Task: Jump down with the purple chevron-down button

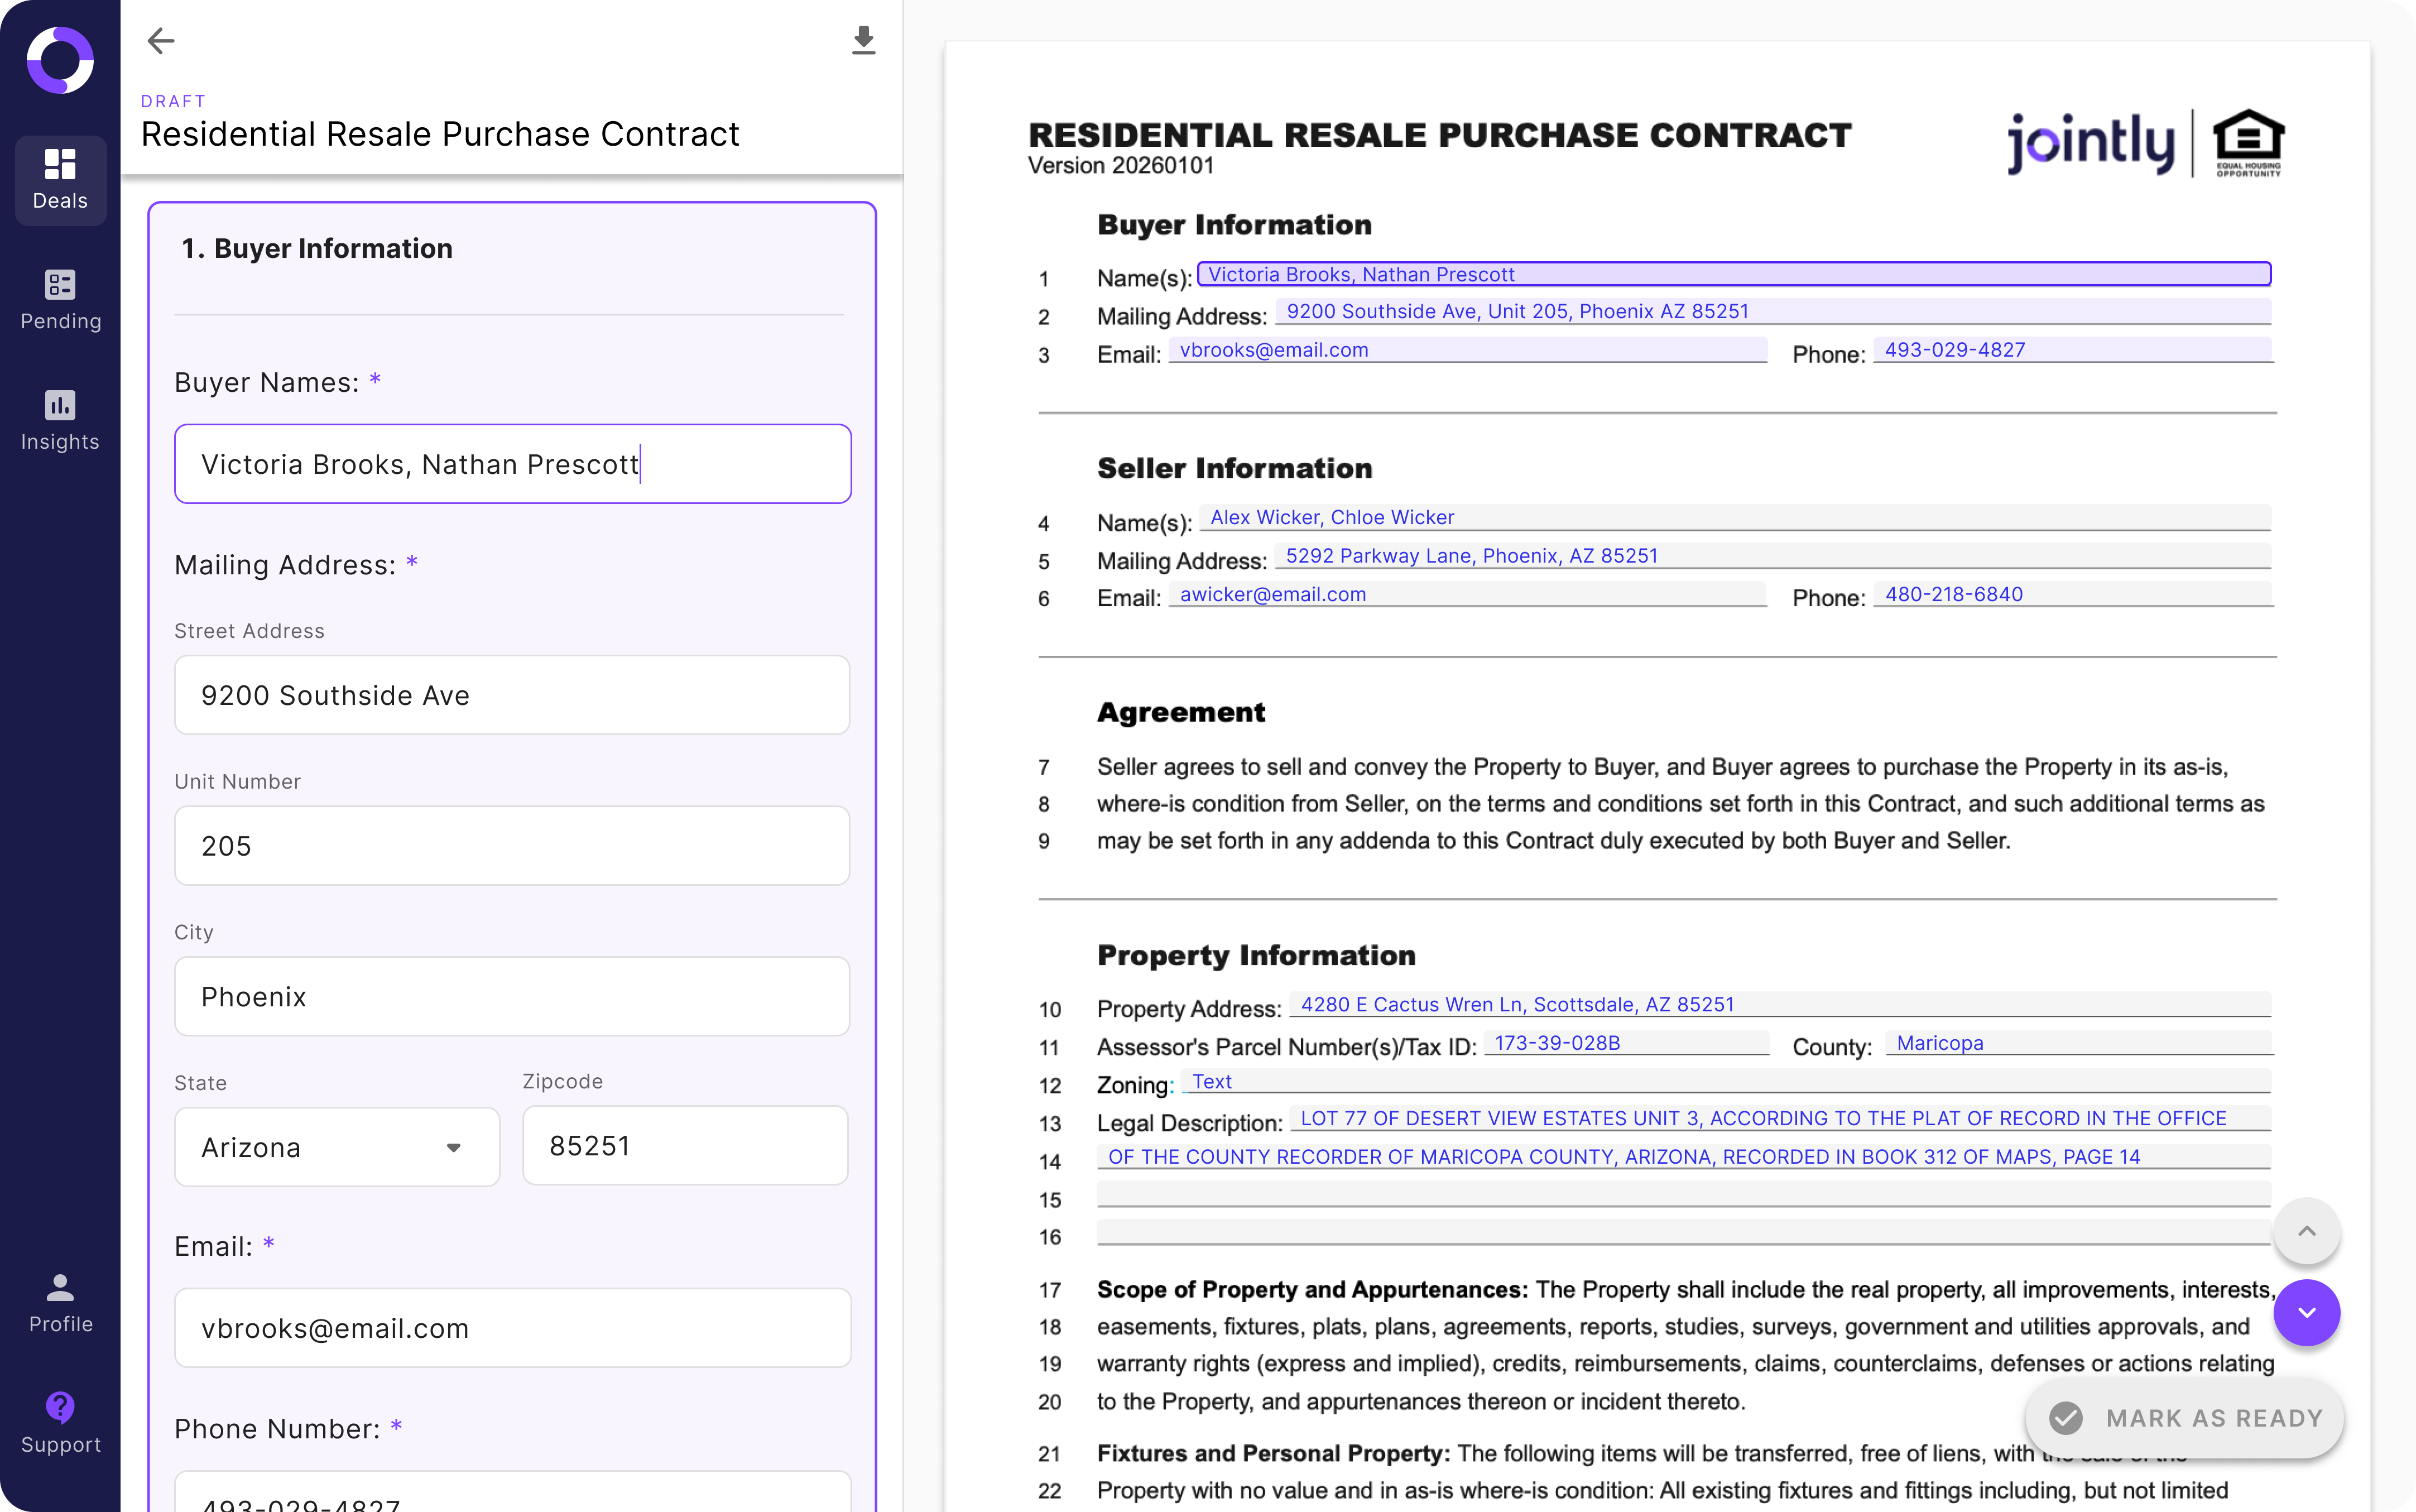Action: [2305, 1312]
